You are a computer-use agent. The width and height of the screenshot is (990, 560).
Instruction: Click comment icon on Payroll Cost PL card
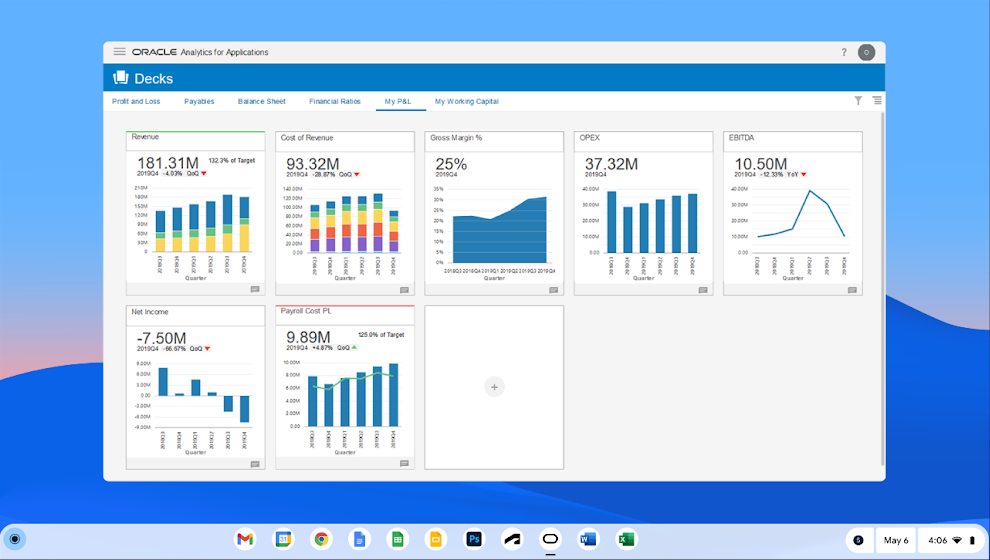click(404, 463)
